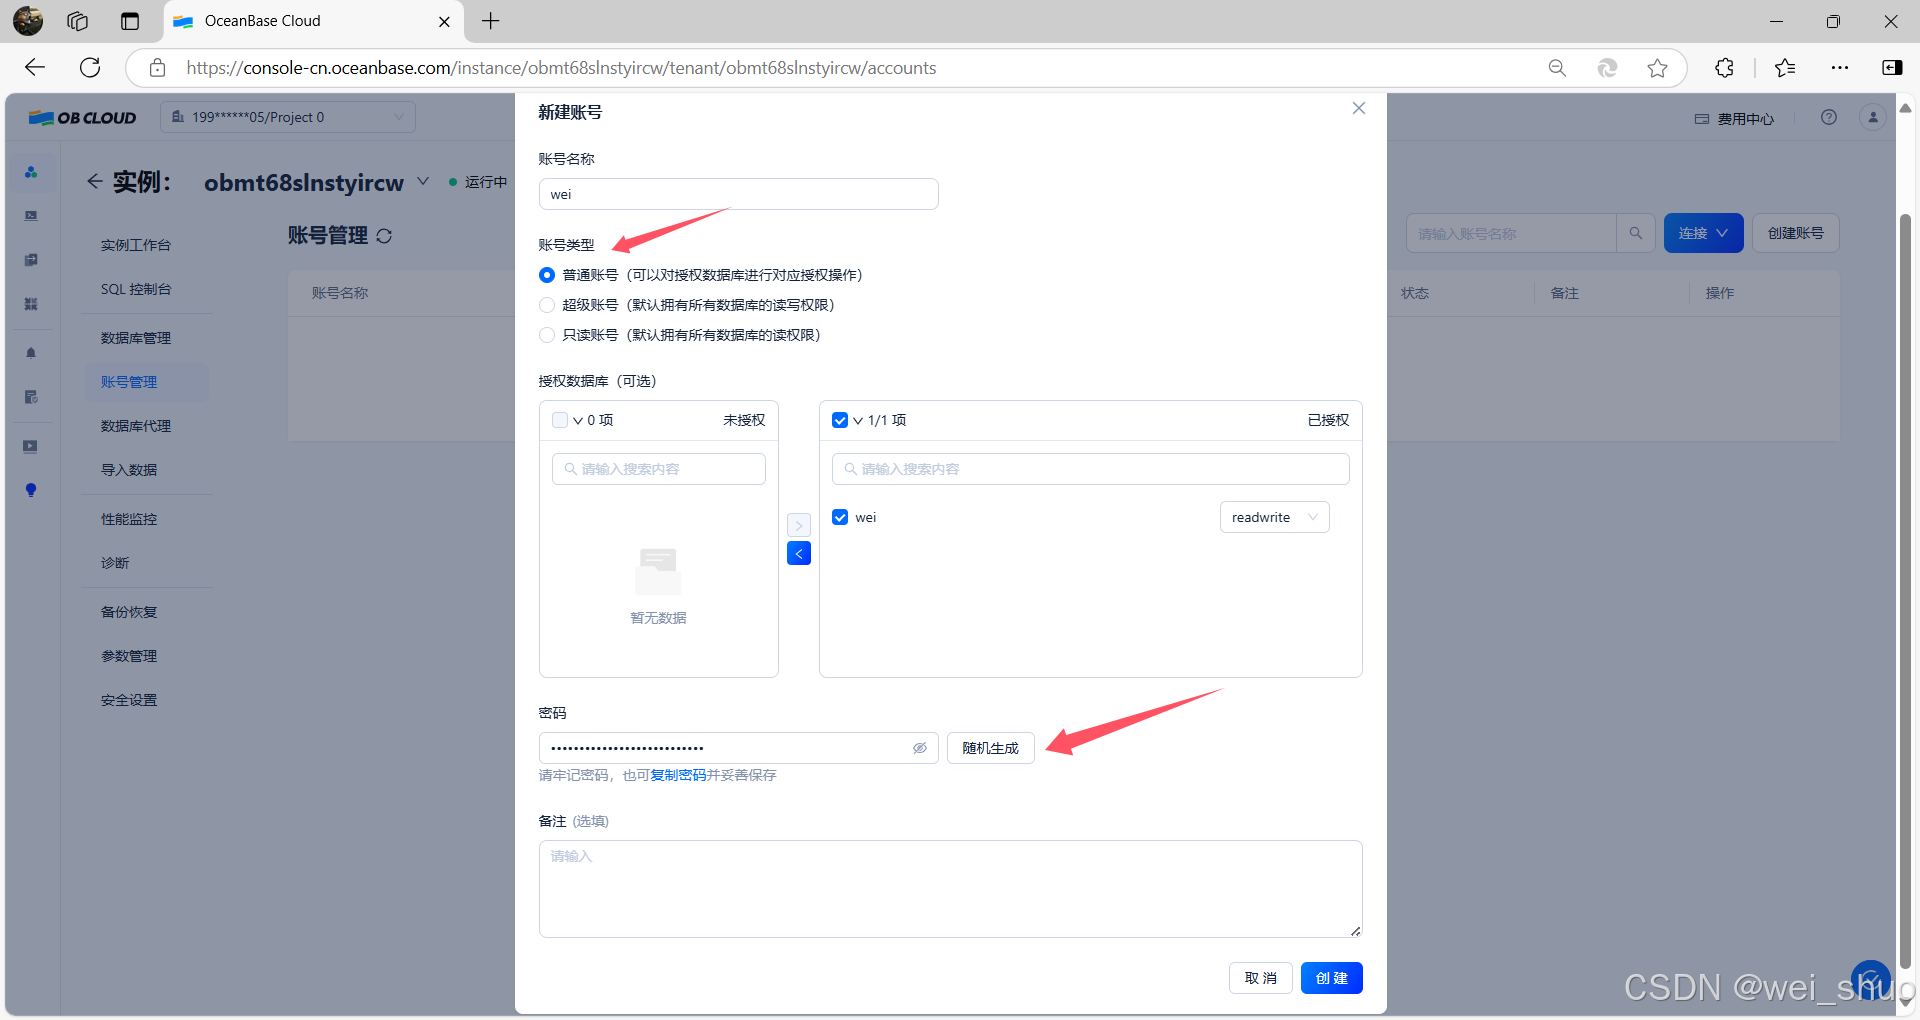Click the 复制密码 link
1920x1020 pixels.
point(678,775)
